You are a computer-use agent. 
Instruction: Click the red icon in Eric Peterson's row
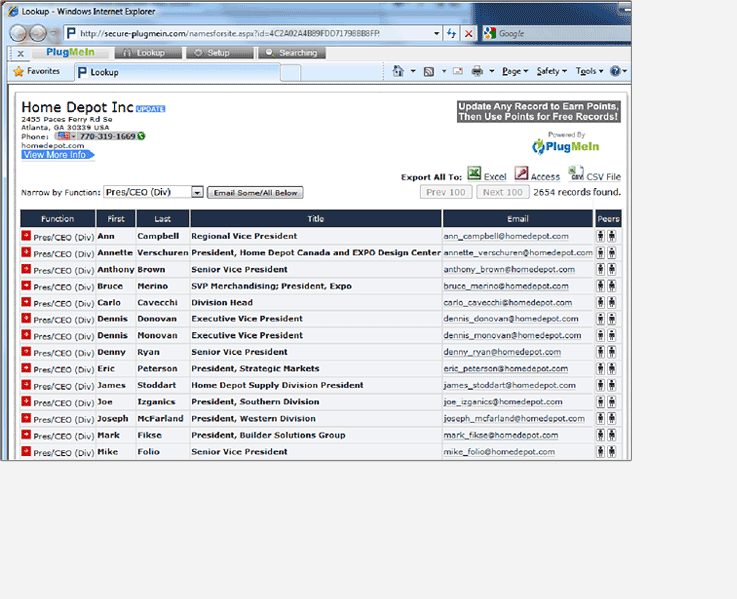coord(26,368)
